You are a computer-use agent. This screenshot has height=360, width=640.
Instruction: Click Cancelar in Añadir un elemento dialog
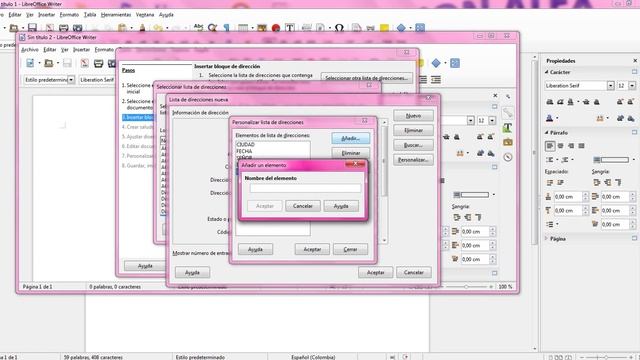click(x=302, y=206)
